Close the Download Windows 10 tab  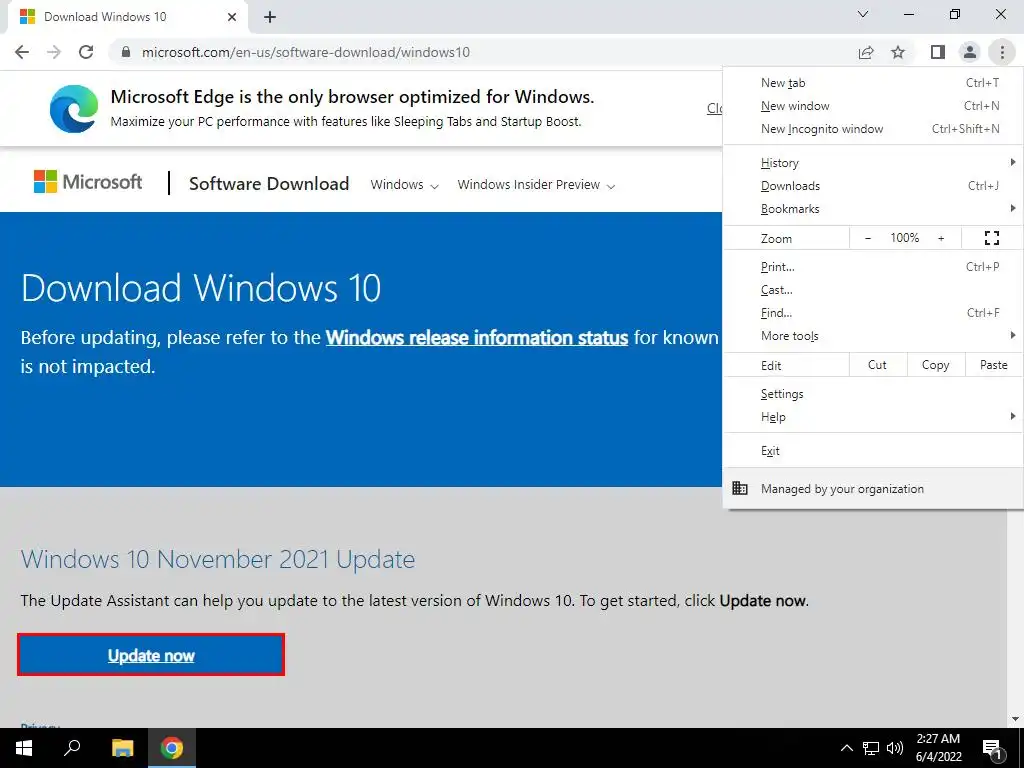tap(232, 17)
